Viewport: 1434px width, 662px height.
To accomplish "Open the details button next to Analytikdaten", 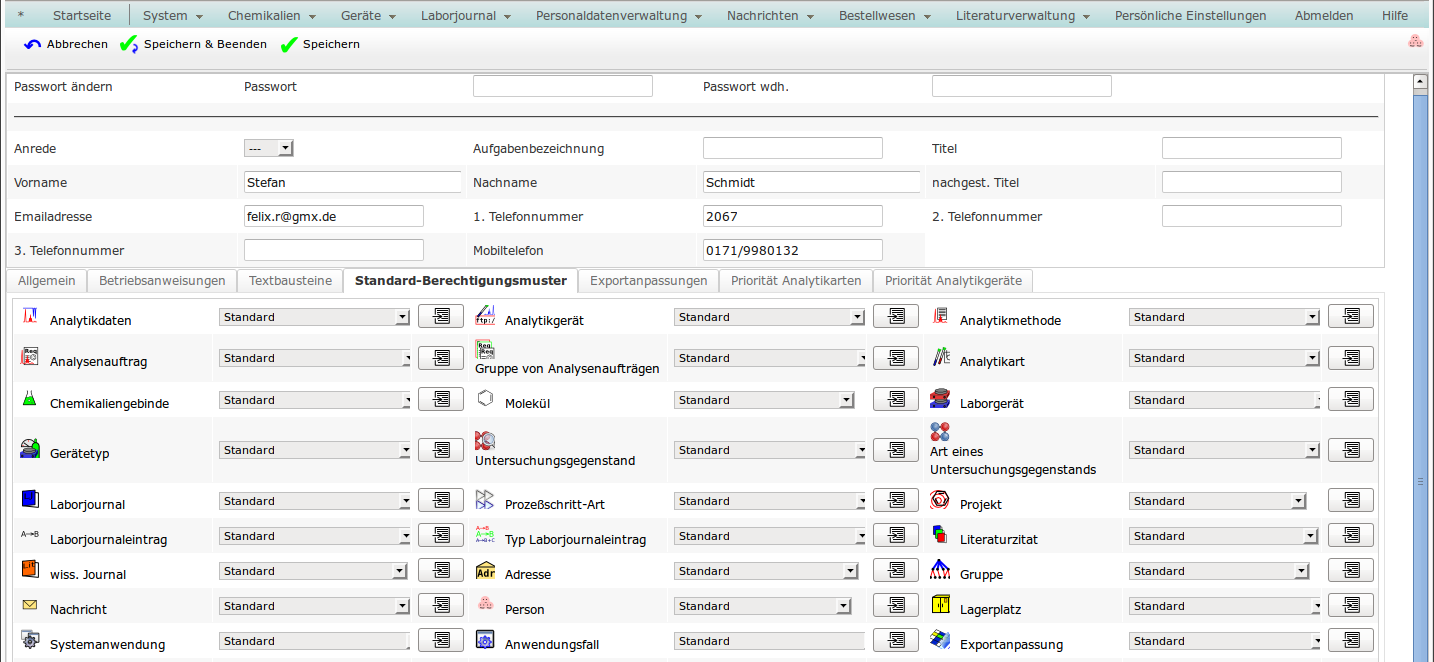I will click(x=440, y=317).
